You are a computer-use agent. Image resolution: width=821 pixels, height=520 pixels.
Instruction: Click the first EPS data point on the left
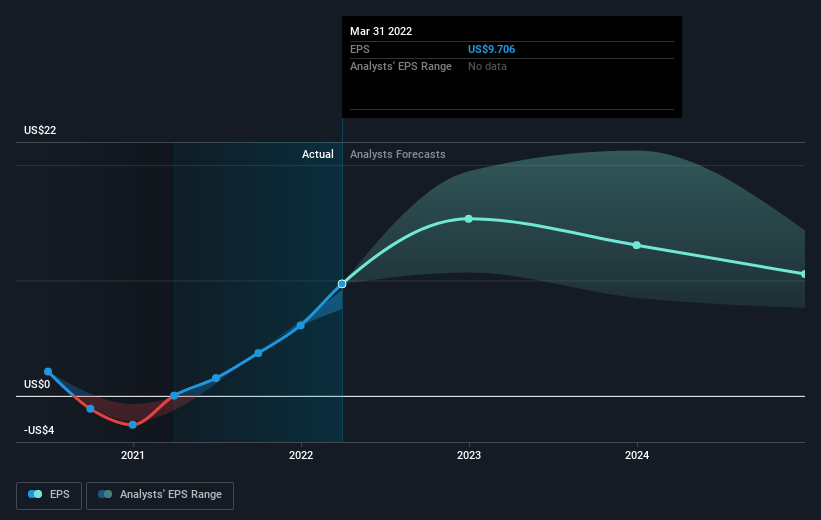pos(48,372)
